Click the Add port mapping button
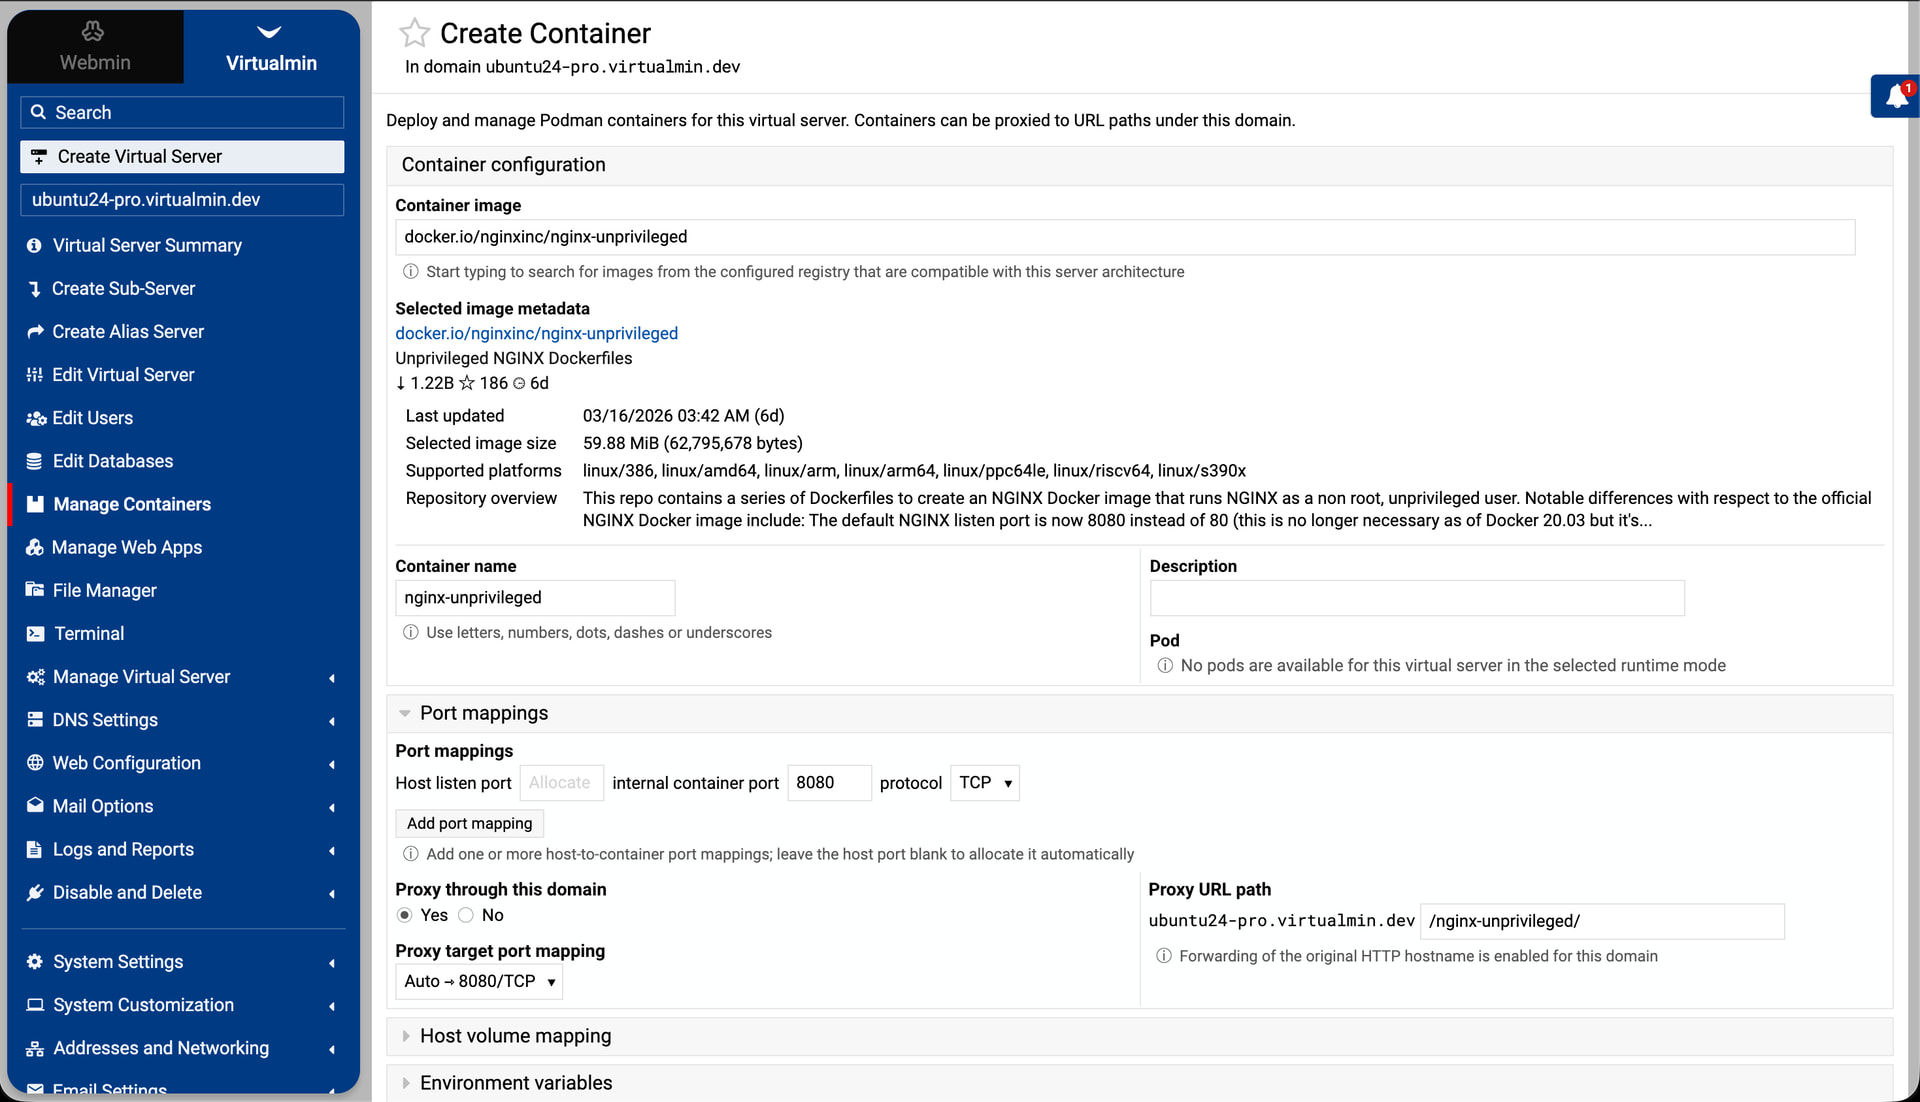 tap(469, 823)
